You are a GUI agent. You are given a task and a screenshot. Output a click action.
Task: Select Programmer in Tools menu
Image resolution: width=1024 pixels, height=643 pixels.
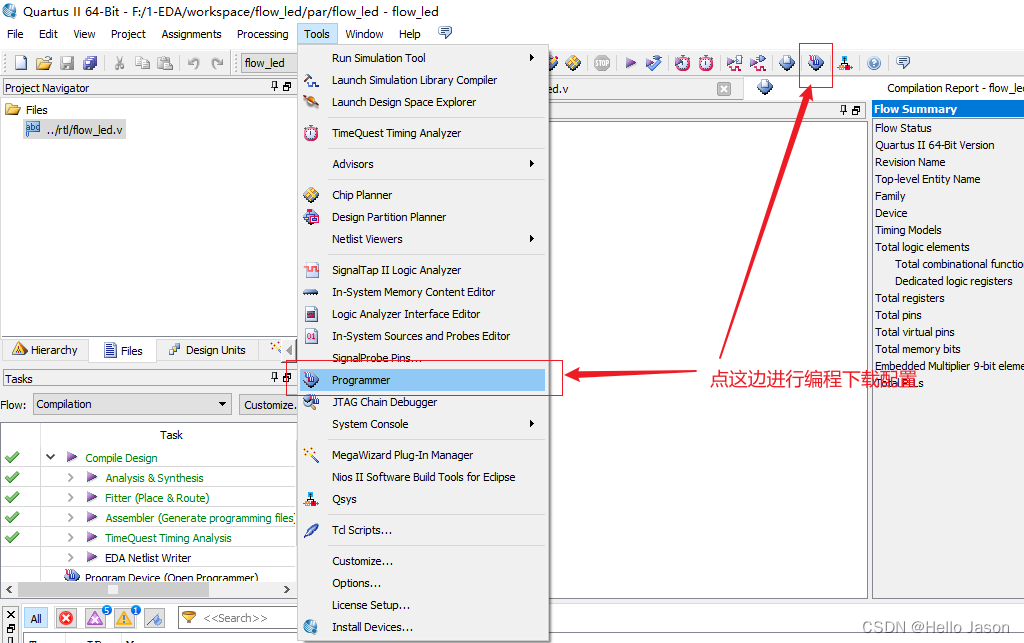pyautogui.click(x=423, y=380)
